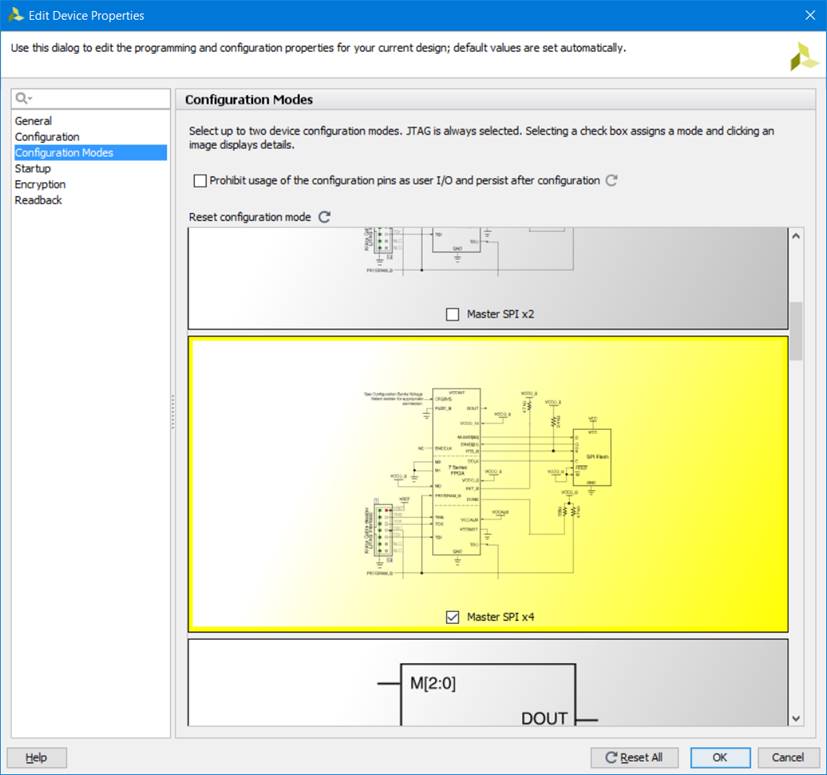Click the refresh icon beside Reset configuration mode
827x775 pixels.
pos(324,217)
